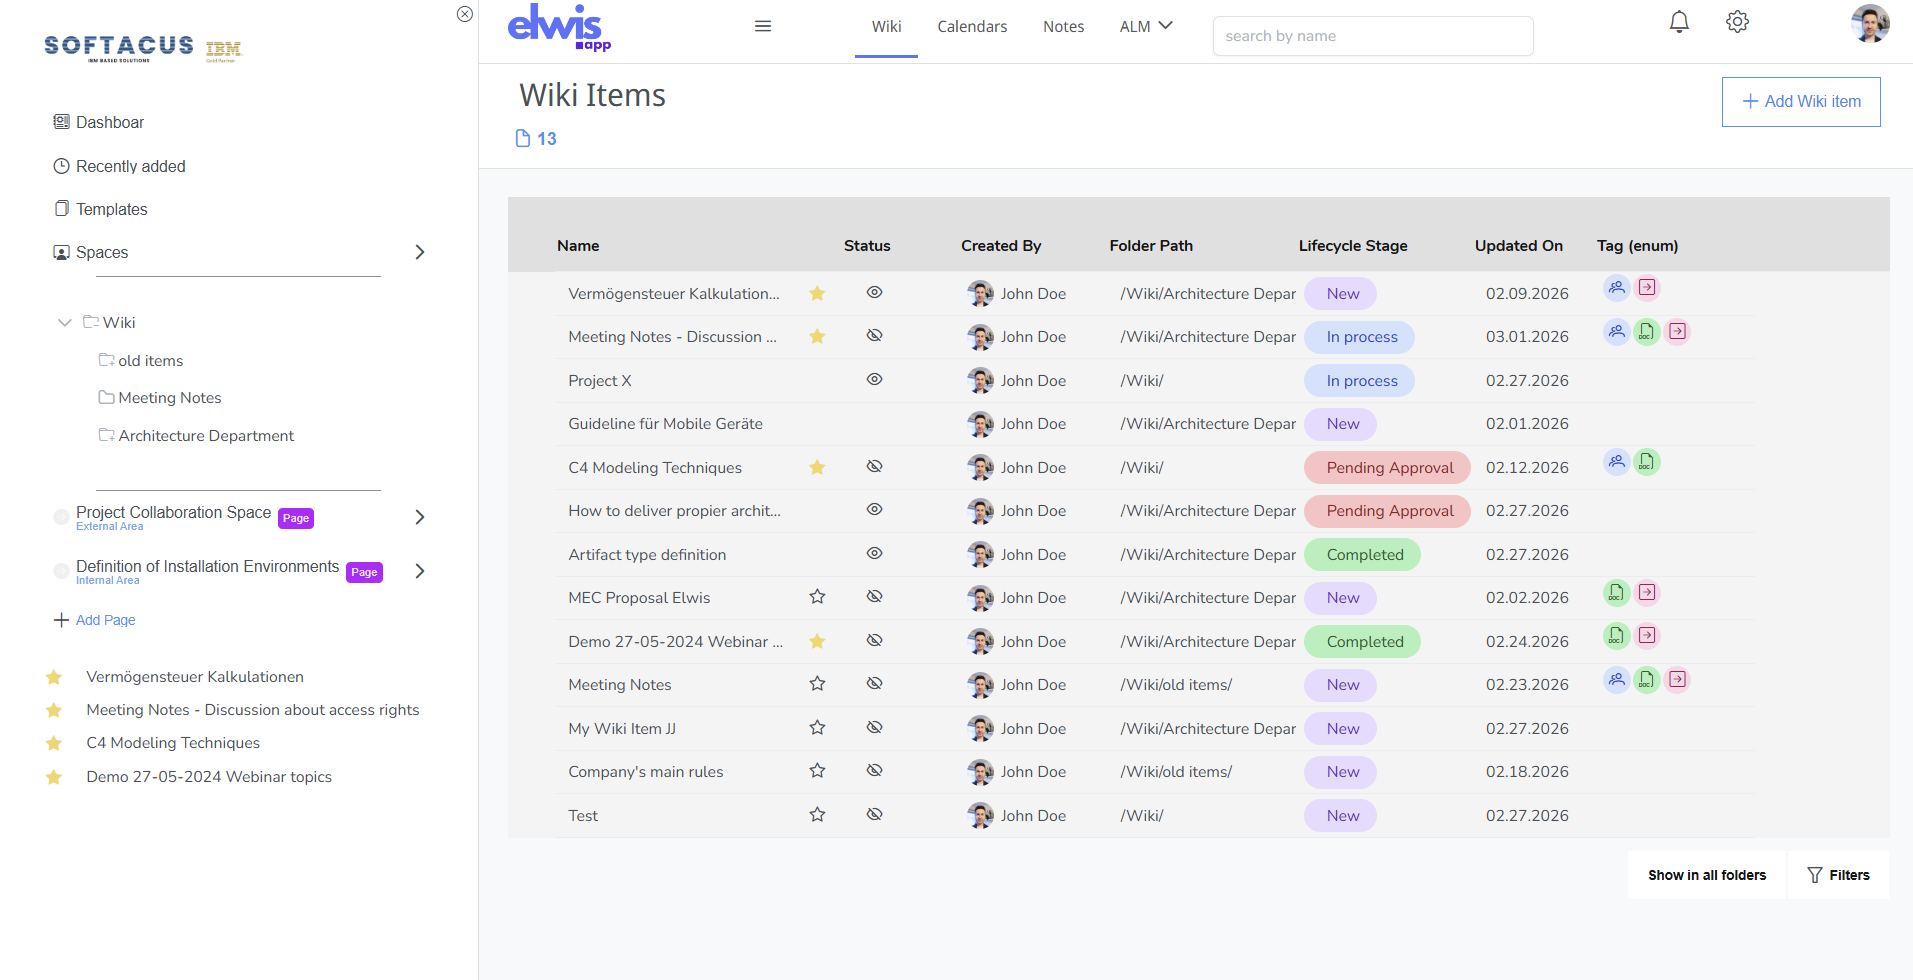1913x980 pixels.
Task: Click the user profile avatar
Action: [1869, 23]
